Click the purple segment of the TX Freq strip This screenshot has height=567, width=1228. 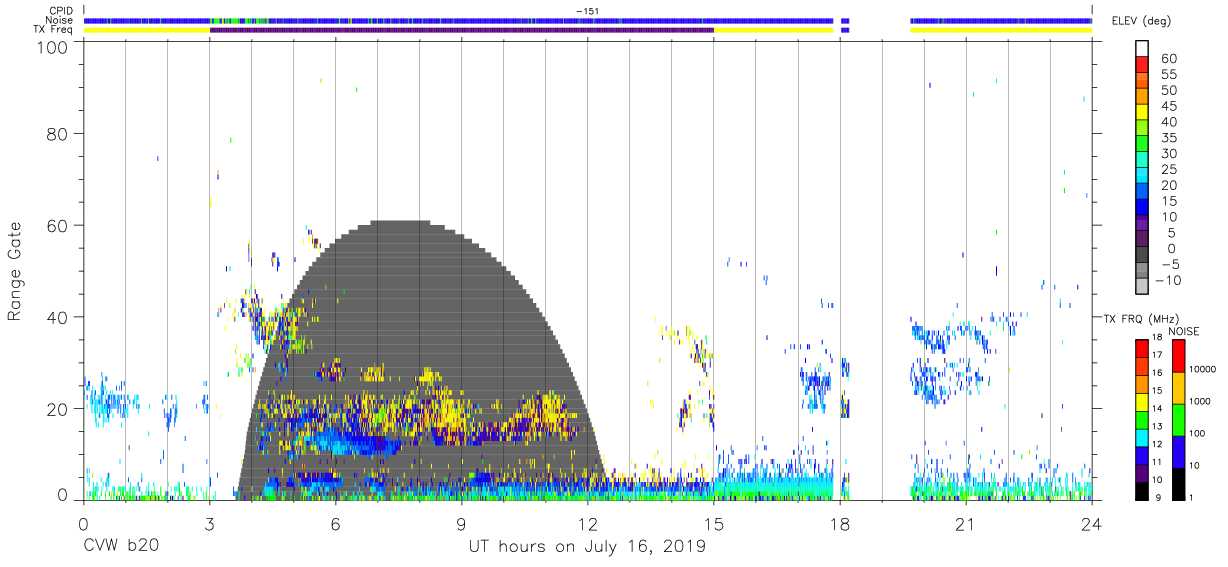coord(462,30)
